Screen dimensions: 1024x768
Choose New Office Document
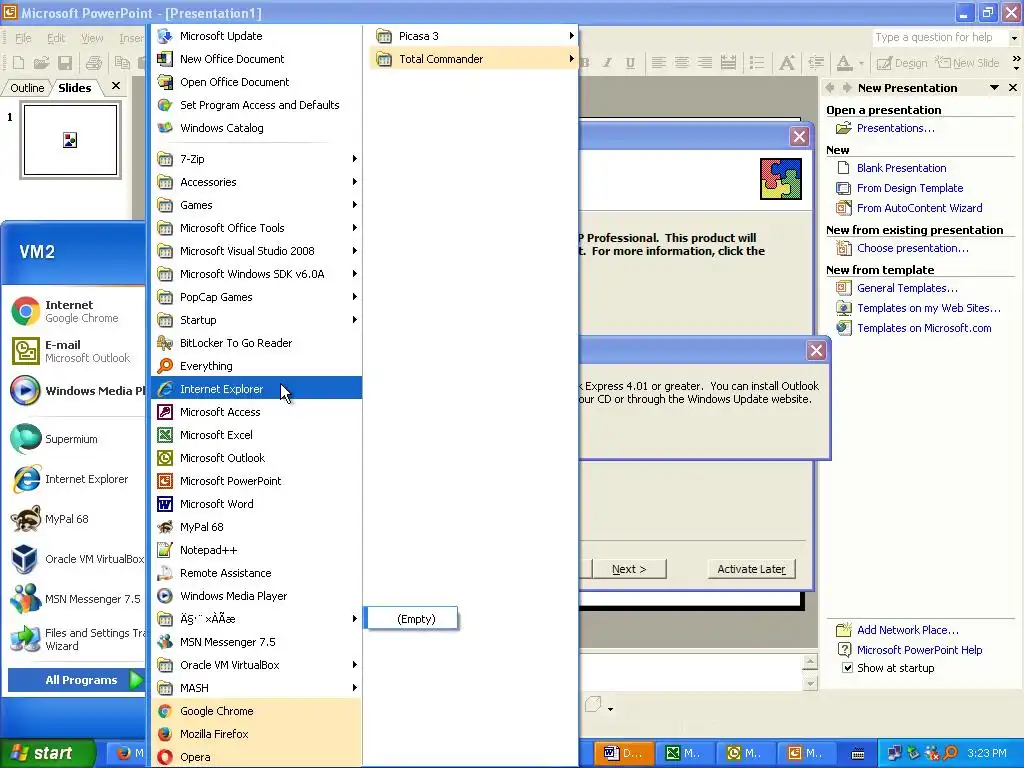[256, 59]
